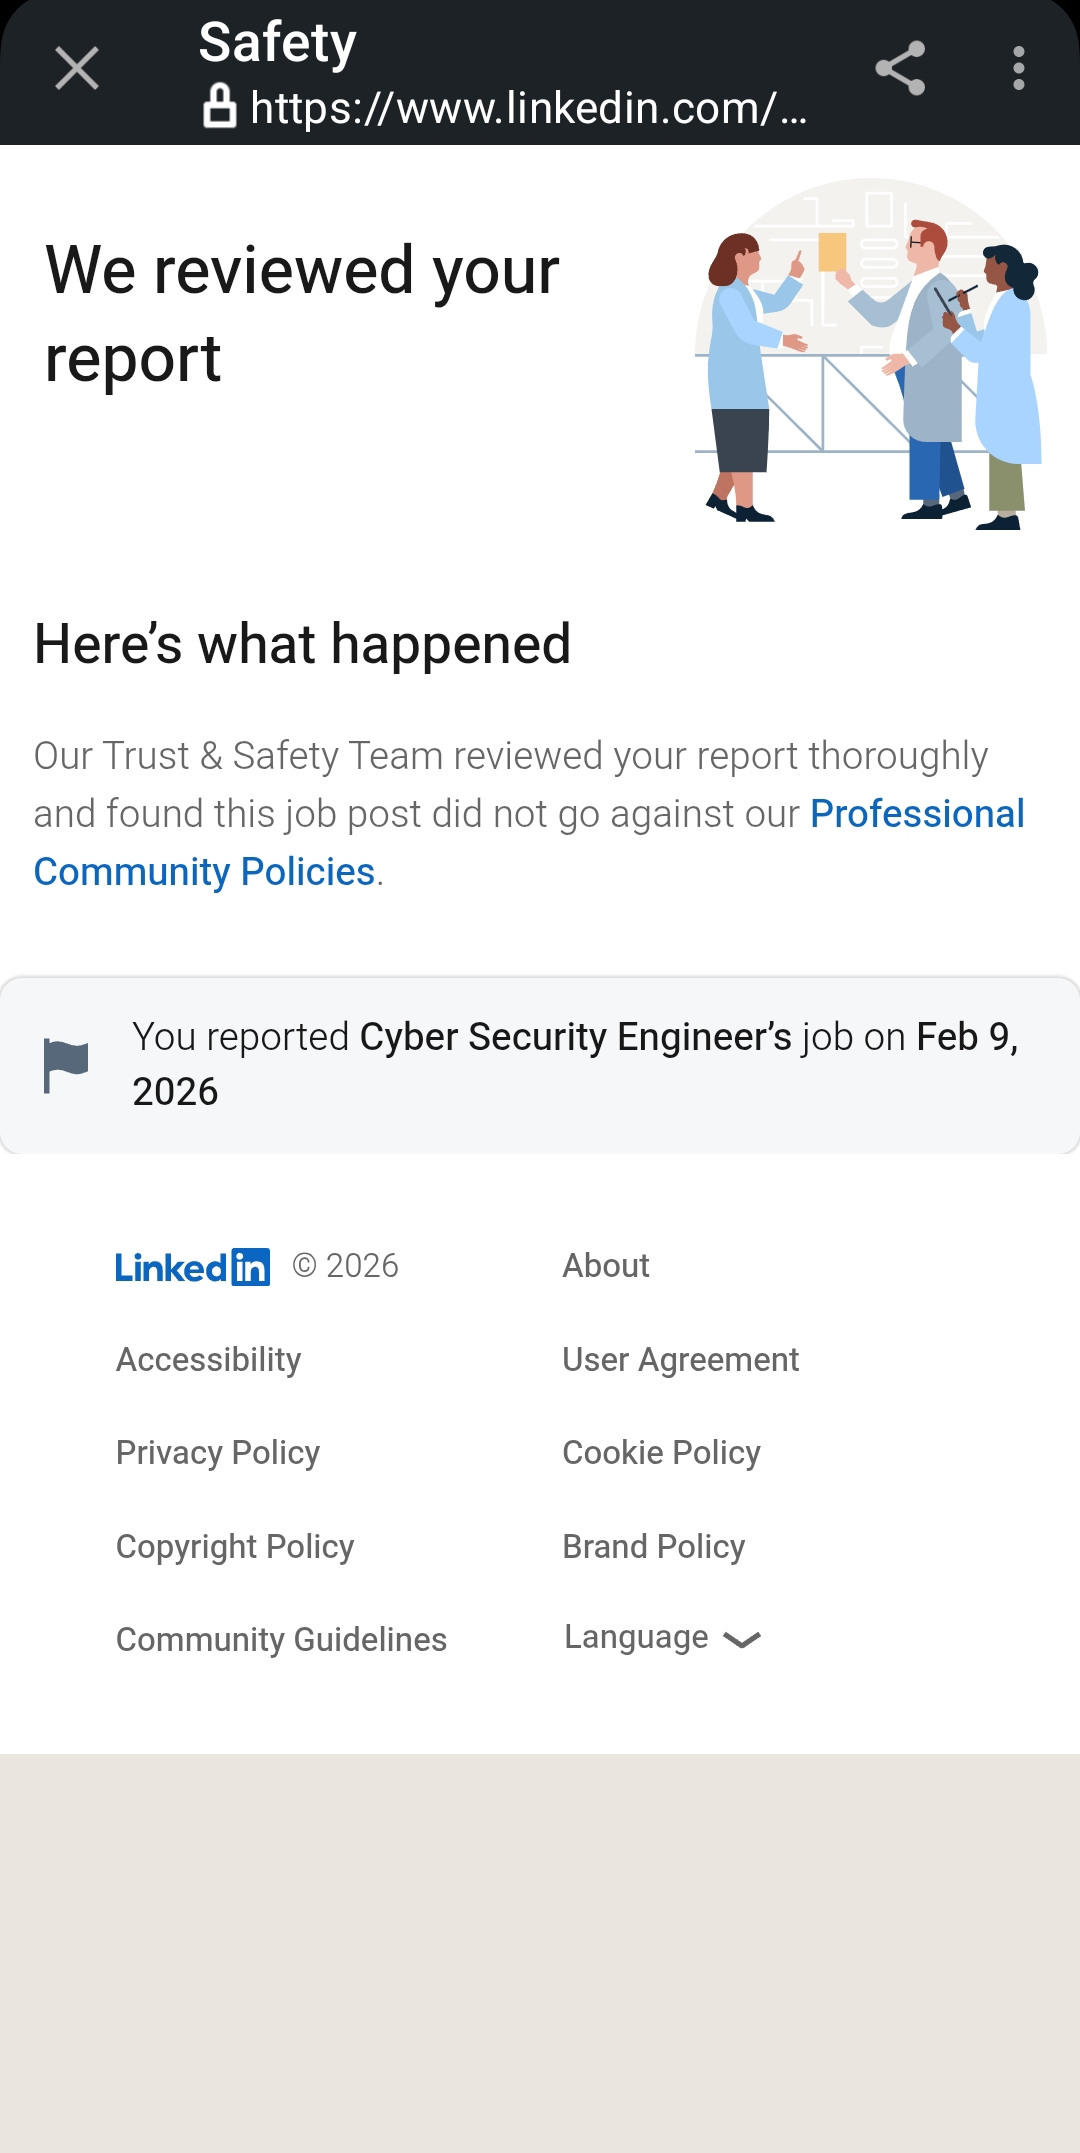Screen dimensions: 1080x2153
Task: Expand the Language dropdown
Action: (x=636, y=1637)
